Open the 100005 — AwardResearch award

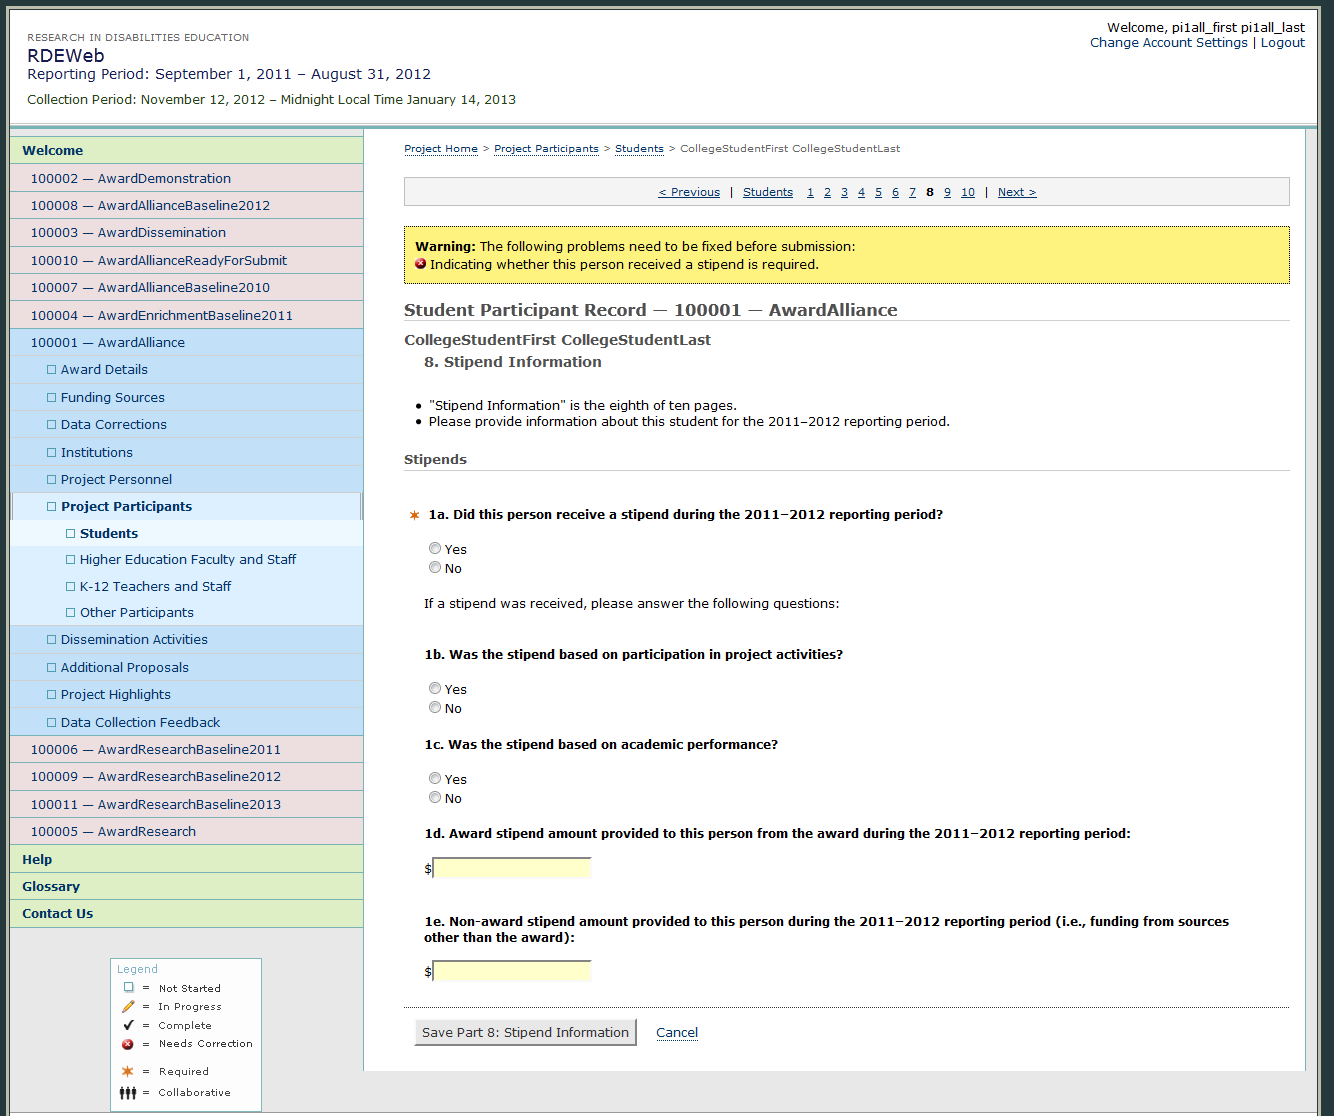tap(112, 831)
